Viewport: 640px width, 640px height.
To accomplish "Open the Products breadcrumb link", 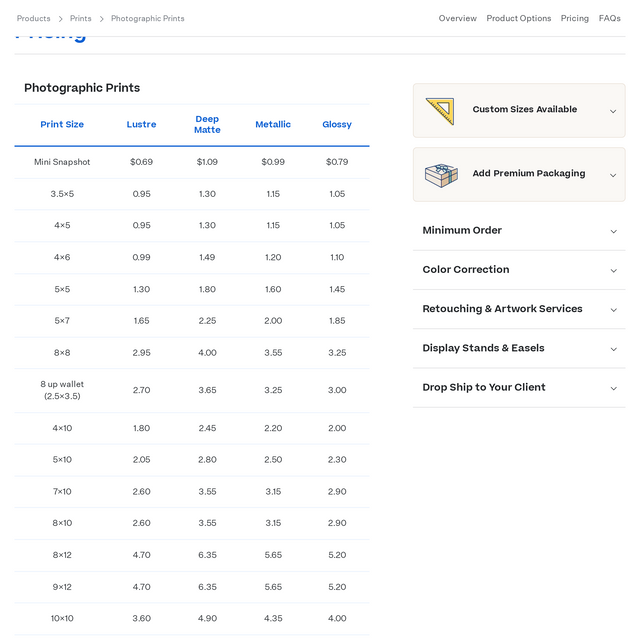I will 33,18.
